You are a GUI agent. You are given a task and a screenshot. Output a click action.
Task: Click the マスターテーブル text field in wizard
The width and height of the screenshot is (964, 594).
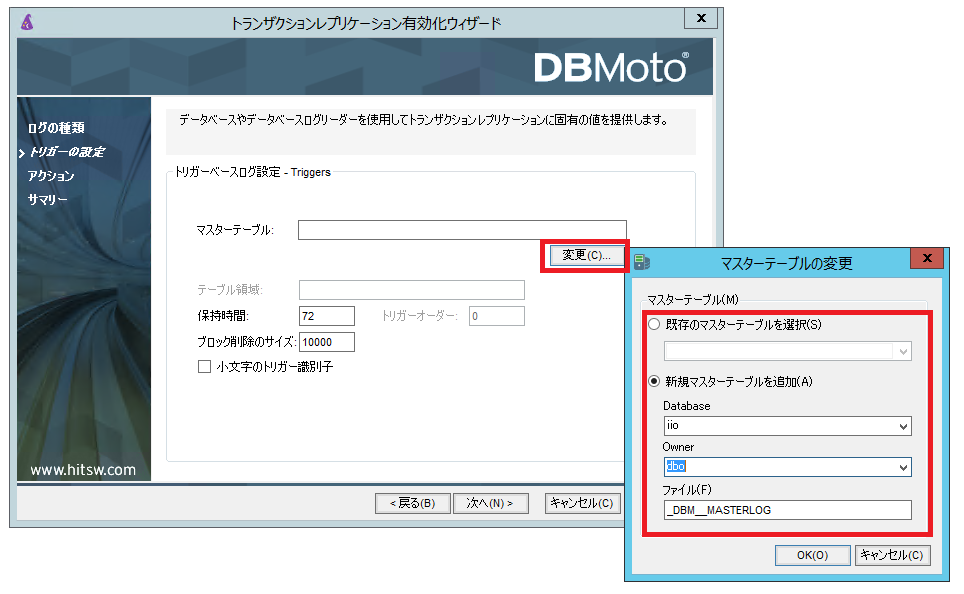pyautogui.click(x=462, y=230)
